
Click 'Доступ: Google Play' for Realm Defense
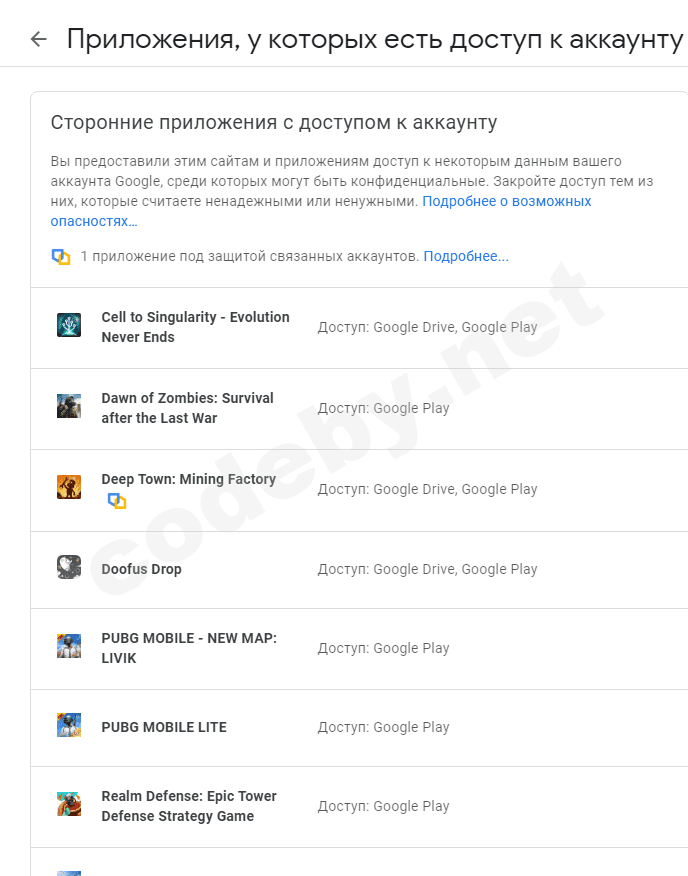point(383,807)
